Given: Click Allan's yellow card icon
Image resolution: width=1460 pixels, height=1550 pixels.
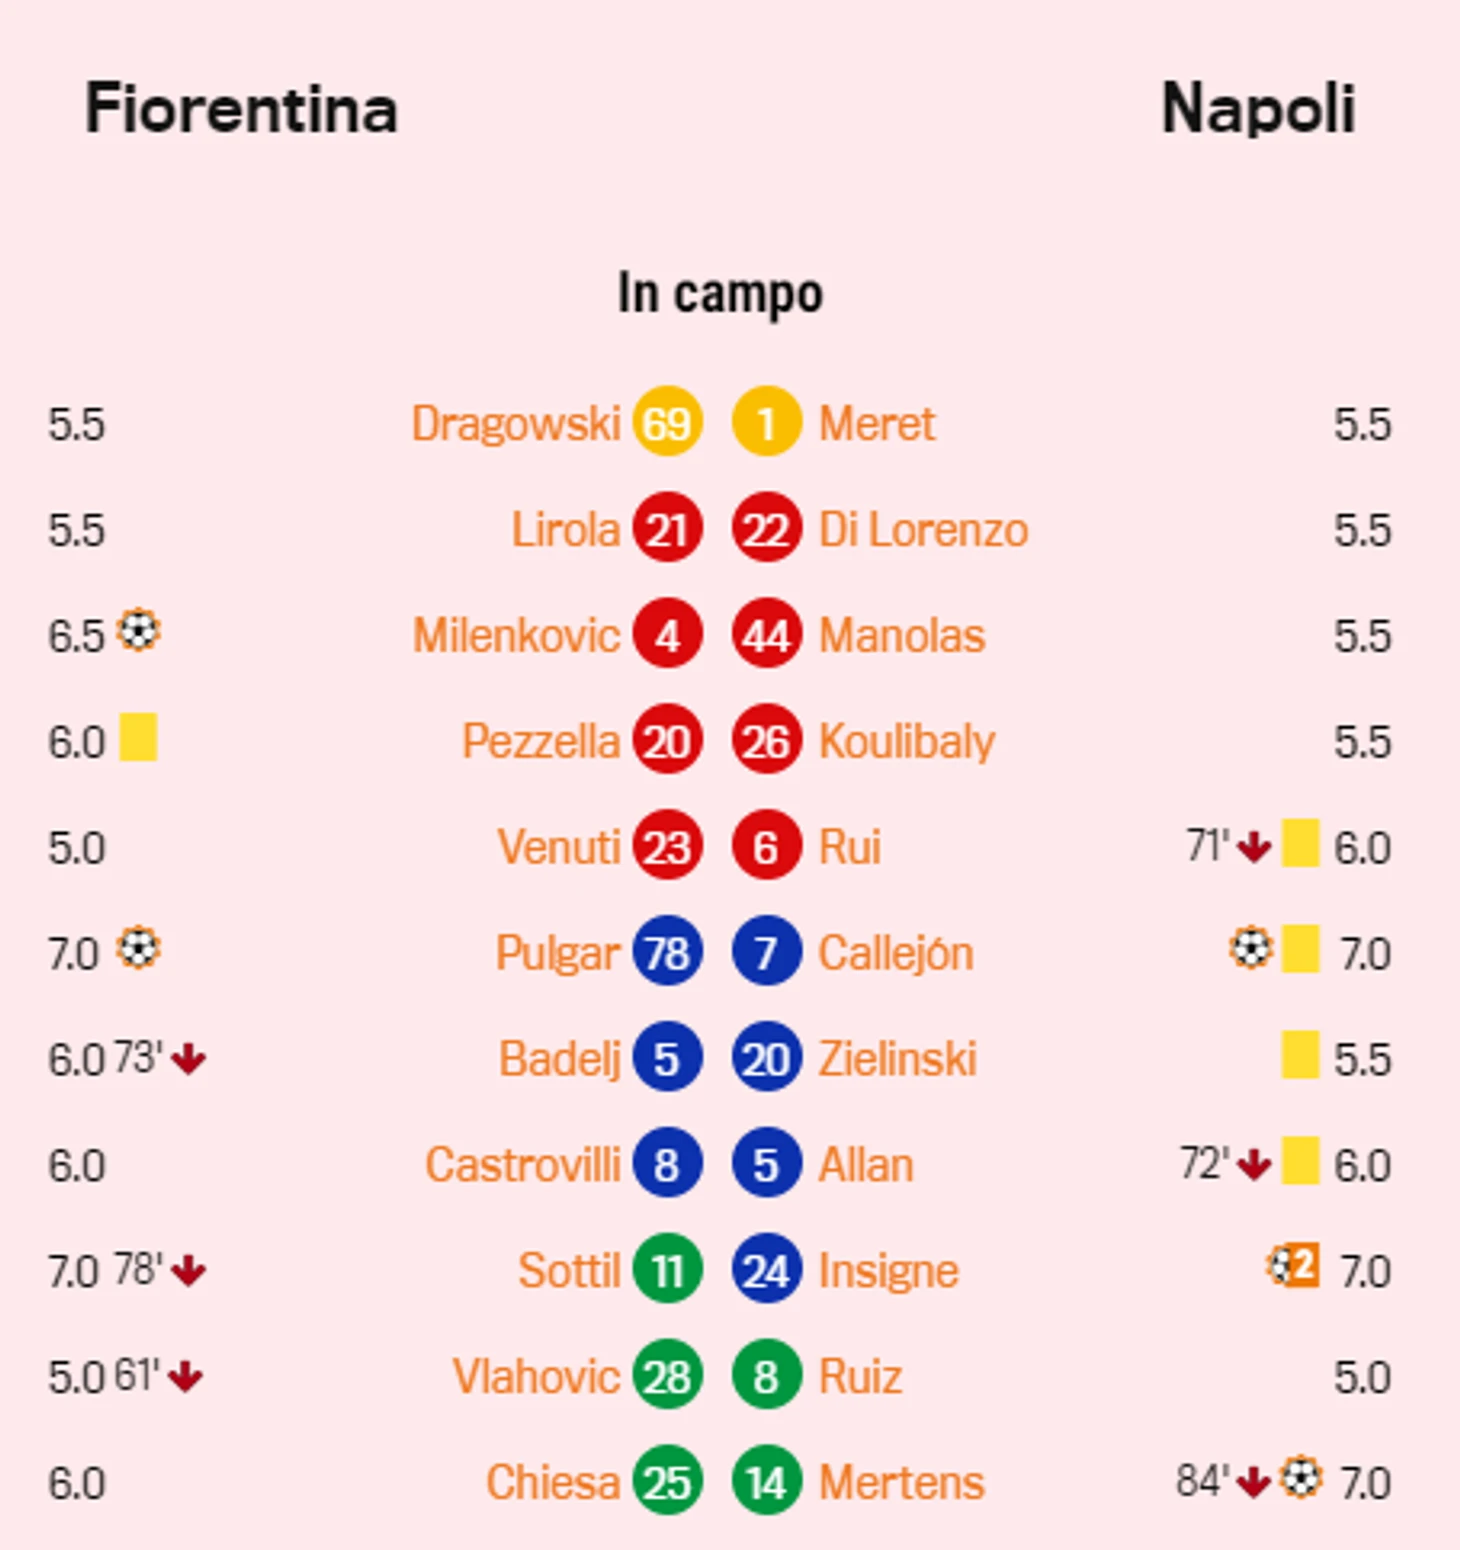Looking at the screenshot, I should pos(1300,1160).
